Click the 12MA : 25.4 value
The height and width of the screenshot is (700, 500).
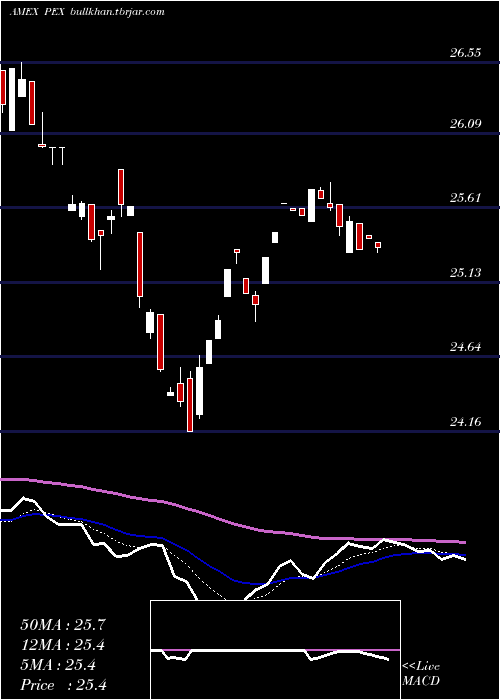tap(64, 645)
